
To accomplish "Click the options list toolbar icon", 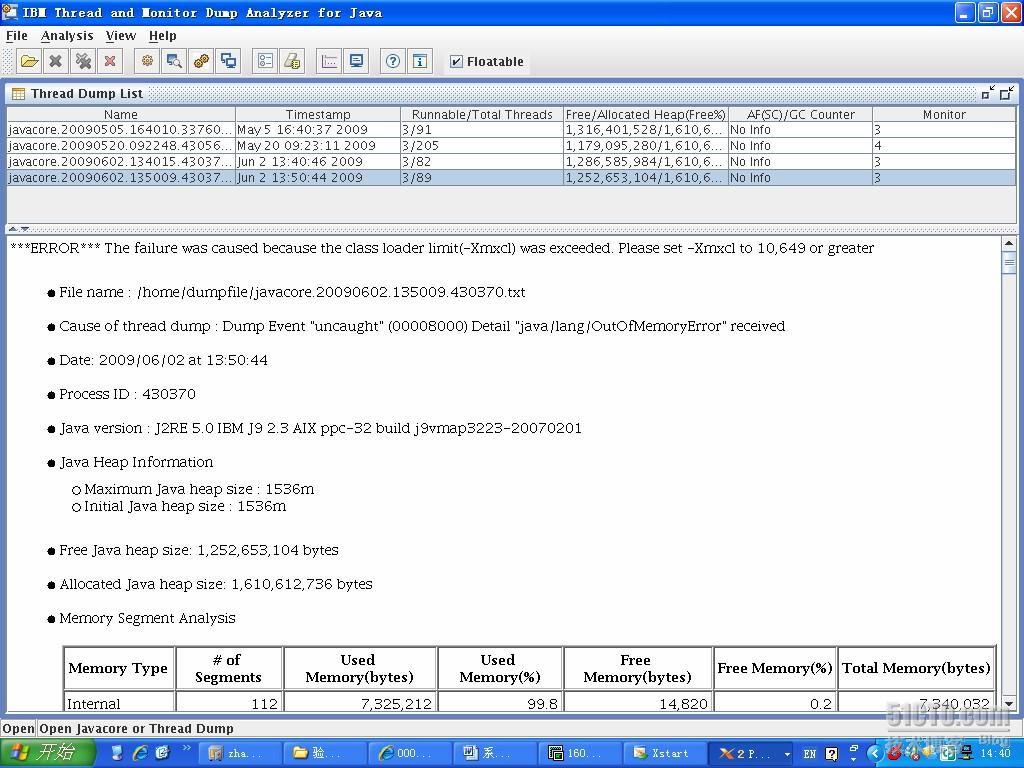I will 264,61.
